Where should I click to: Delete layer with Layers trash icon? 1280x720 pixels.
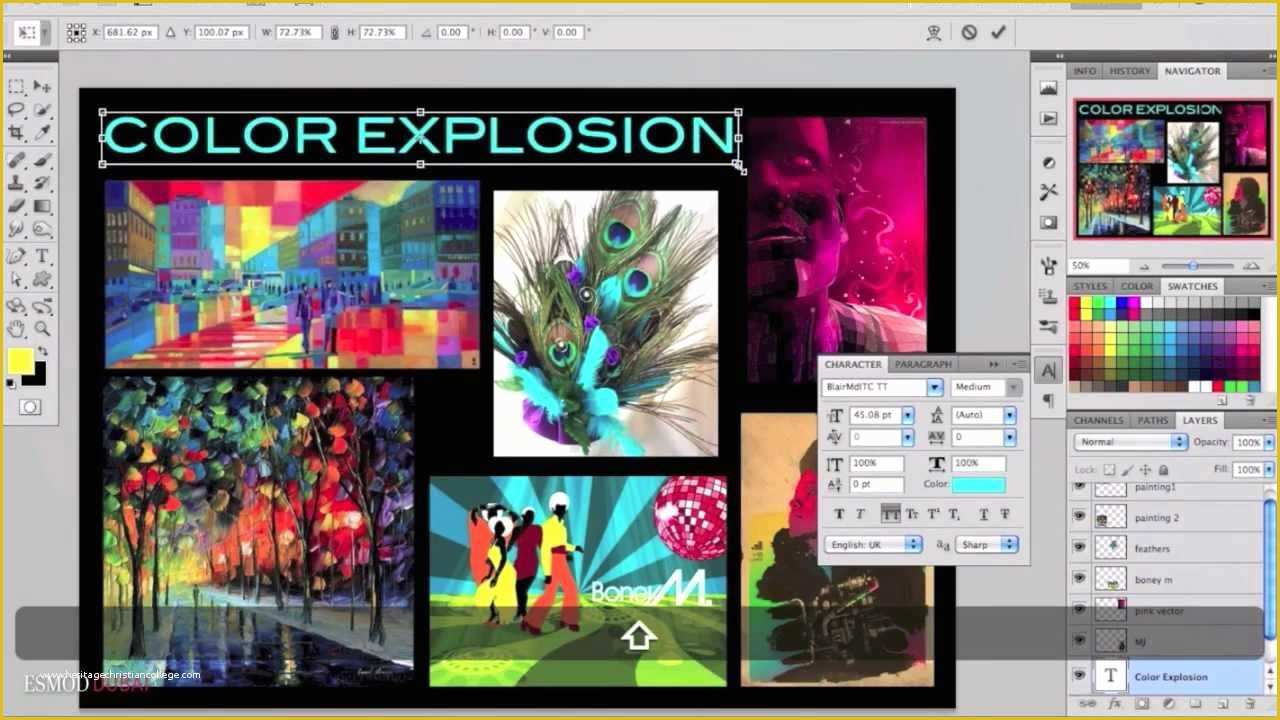coord(1250,705)
